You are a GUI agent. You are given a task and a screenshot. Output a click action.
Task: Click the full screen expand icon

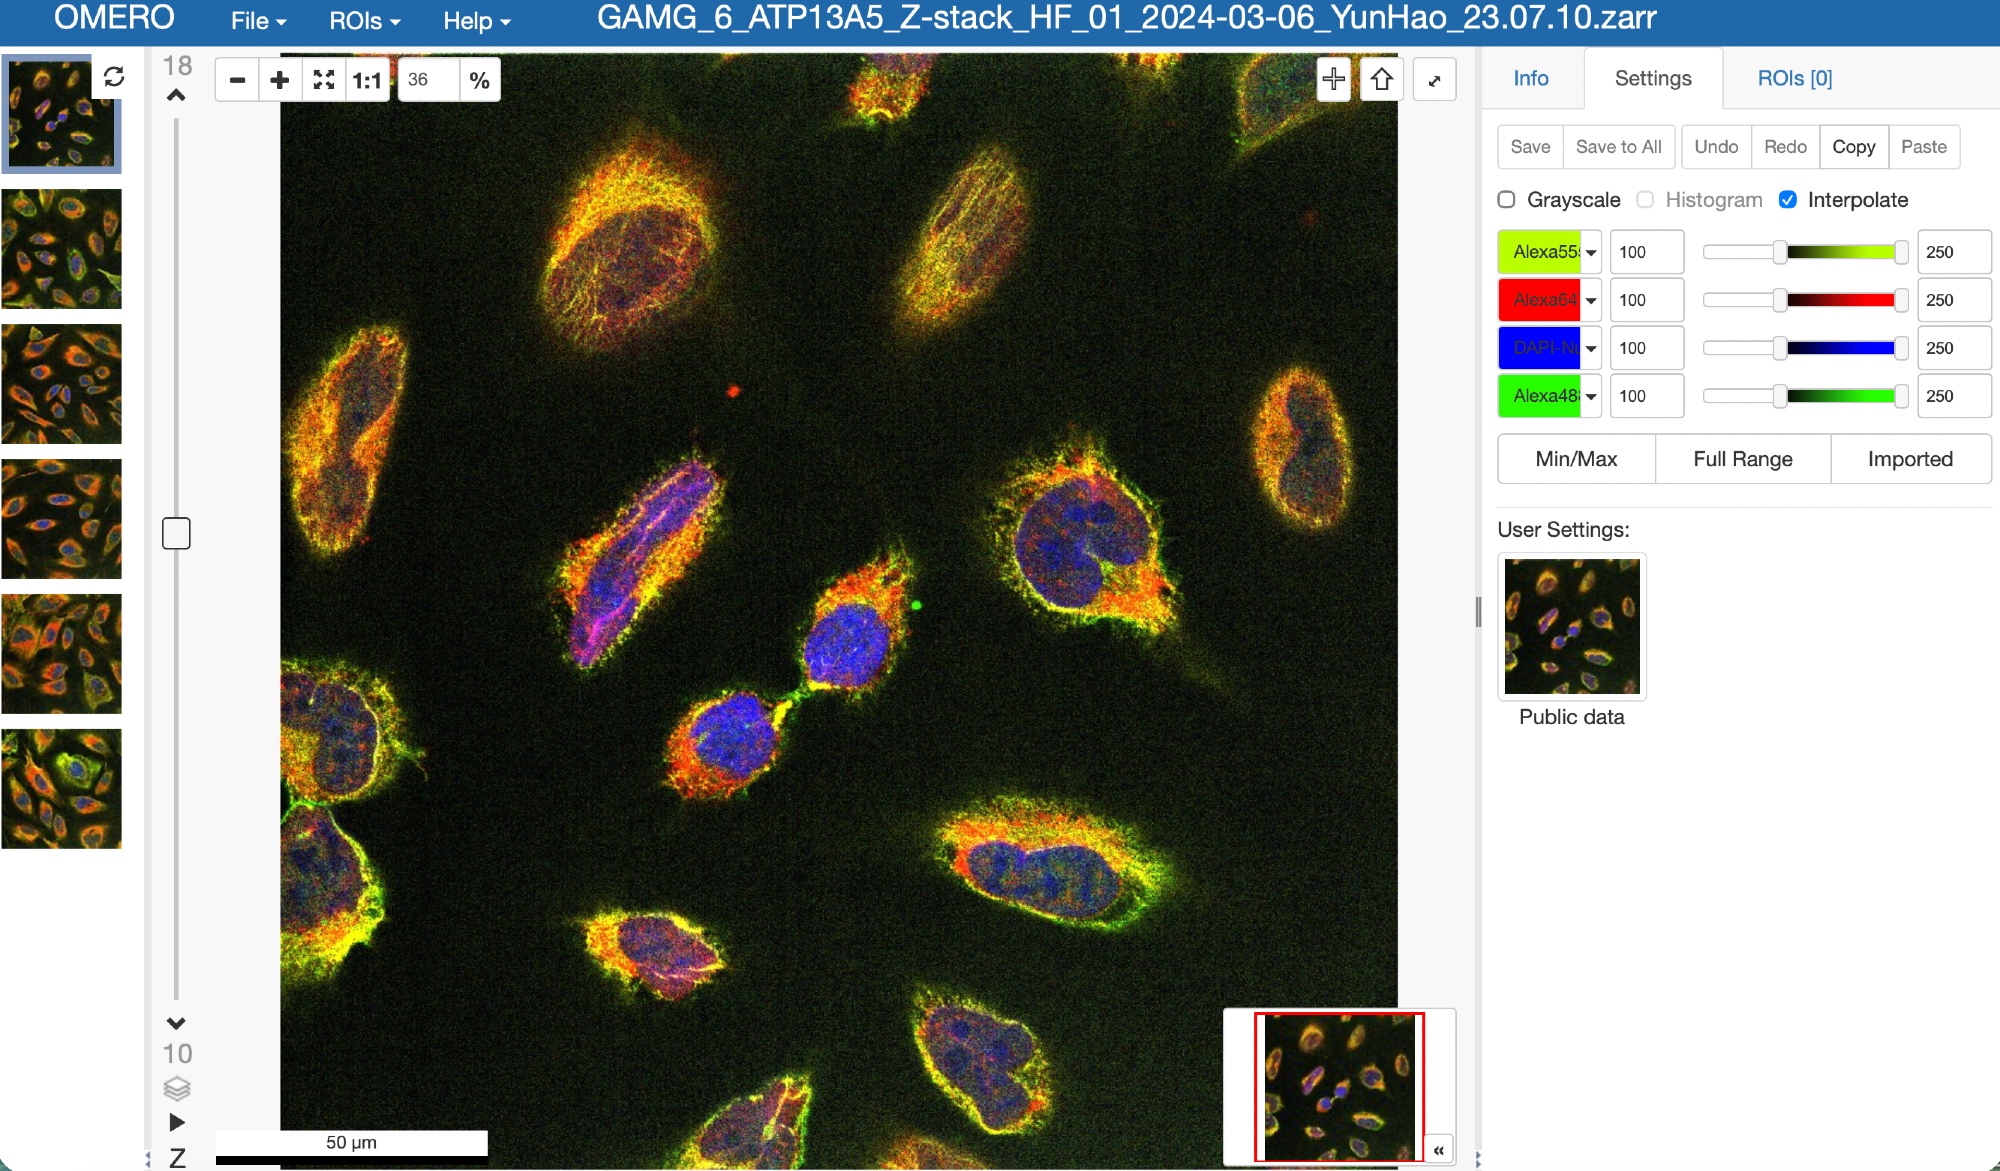pyautogui.click(x=1434, y=80)
